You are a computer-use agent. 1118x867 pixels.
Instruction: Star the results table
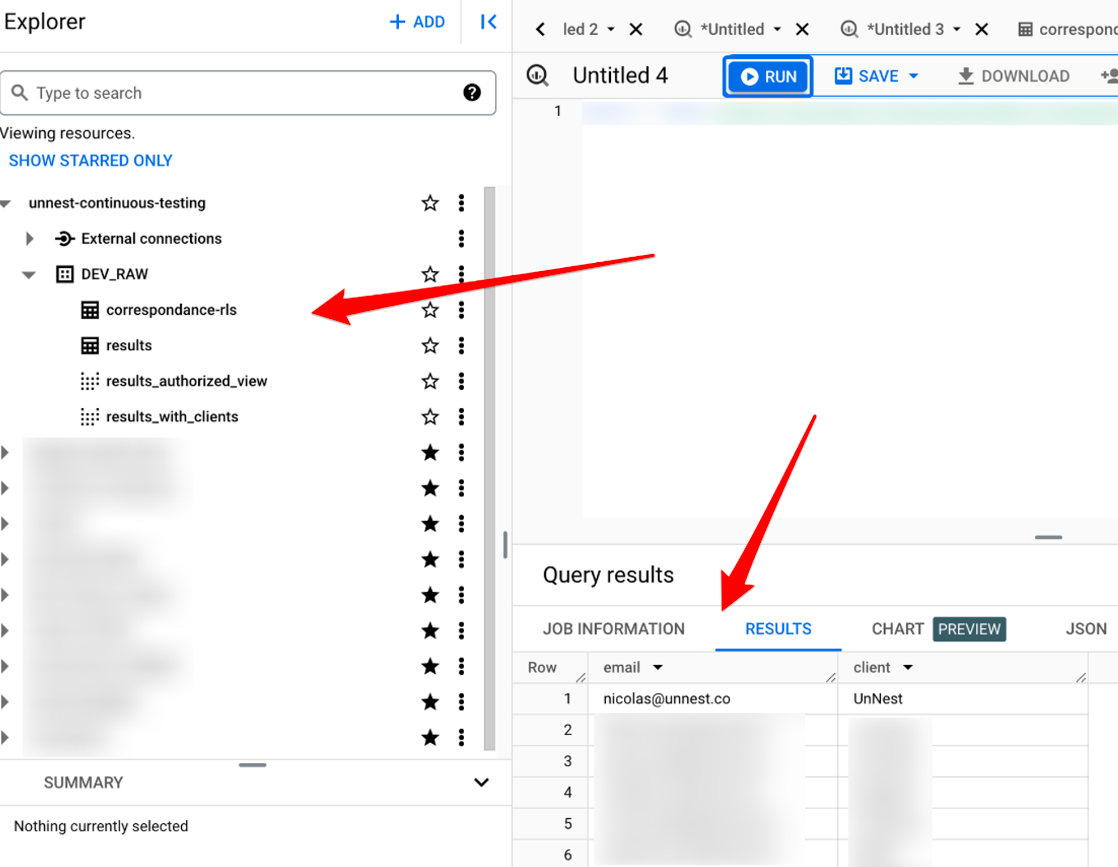click(x=430, y=346)
